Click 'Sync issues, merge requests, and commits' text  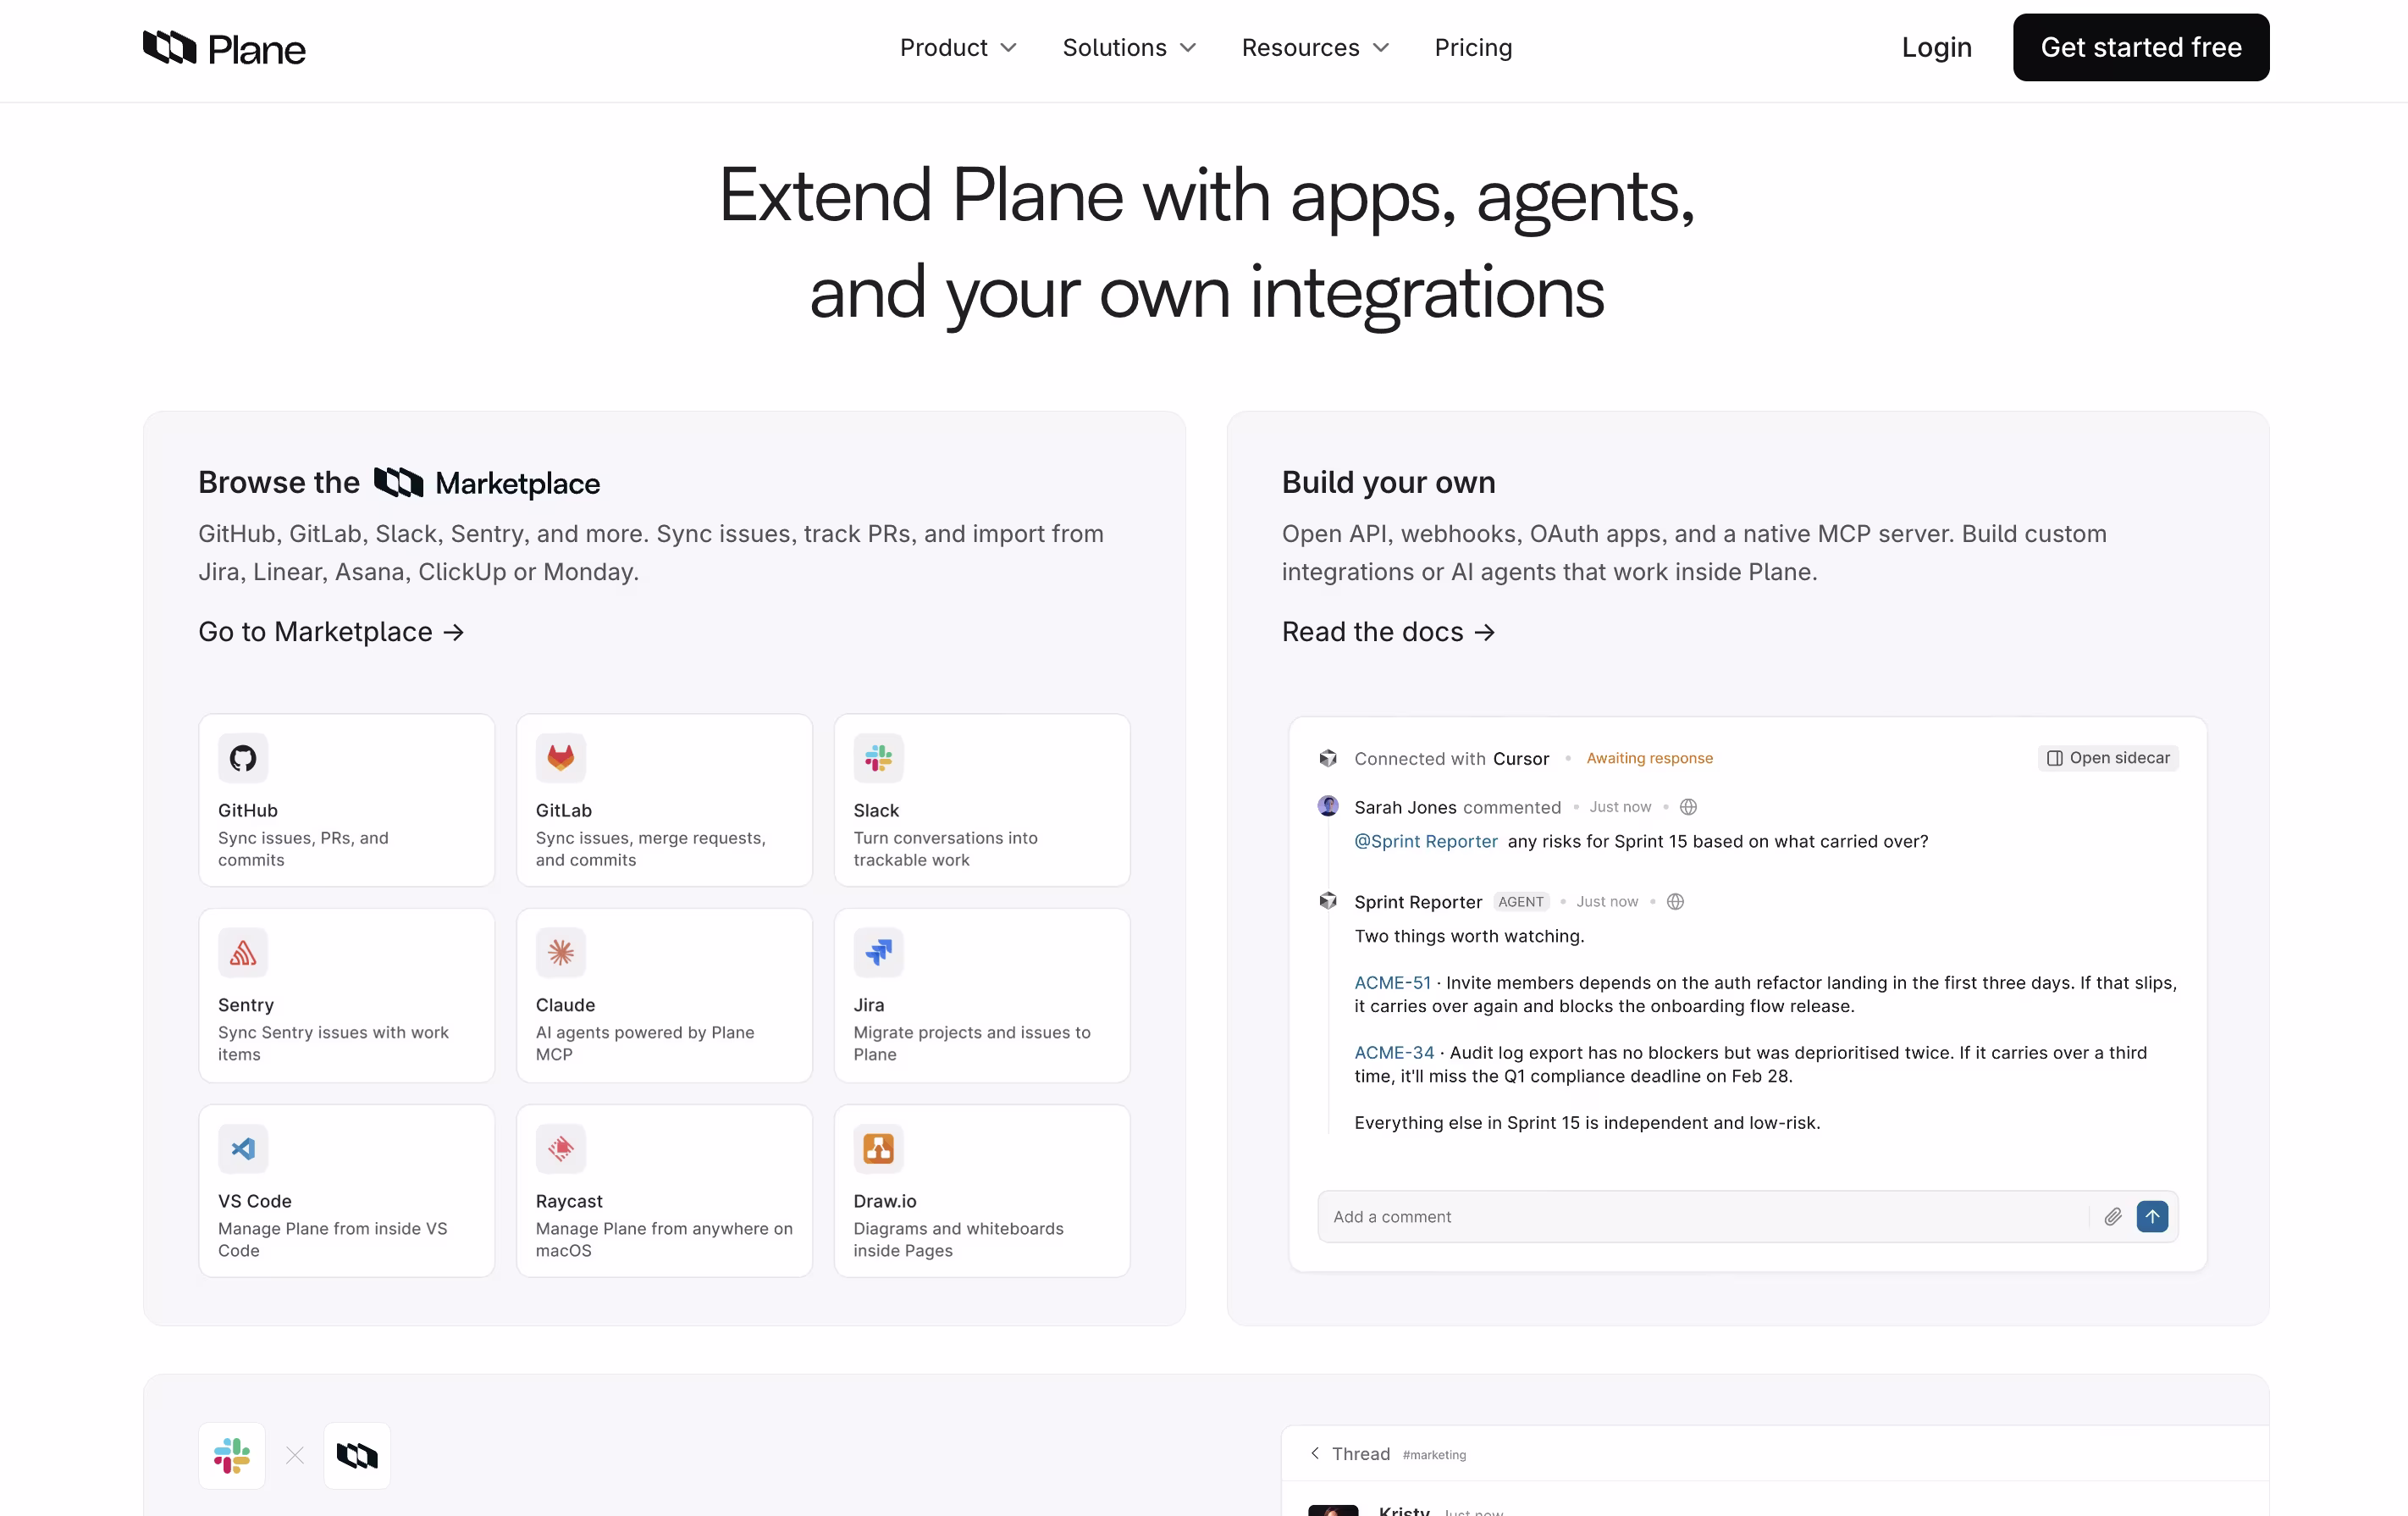click(x=650, y=849)
